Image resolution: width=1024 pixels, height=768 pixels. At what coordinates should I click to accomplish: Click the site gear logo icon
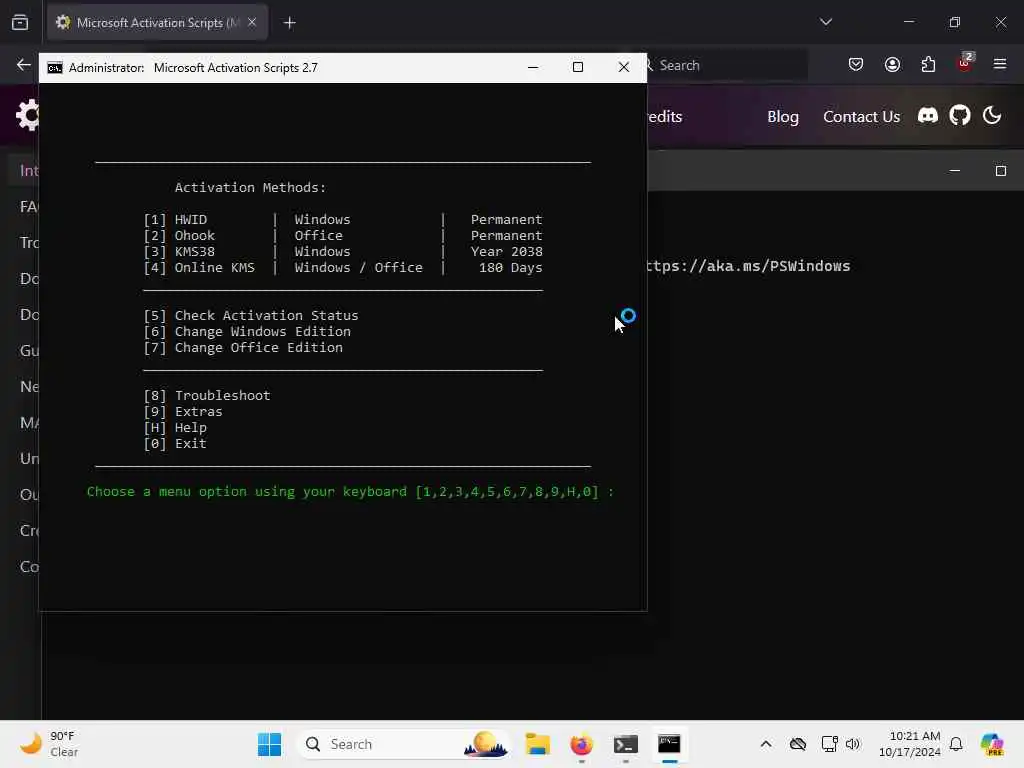coord(27,116)
